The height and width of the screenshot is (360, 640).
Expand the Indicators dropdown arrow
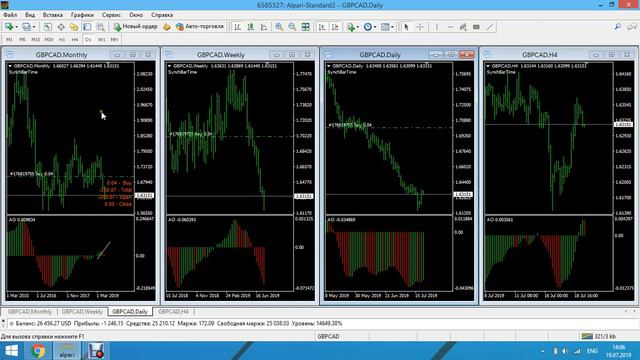pyautogui.click(x=358, y=27)
